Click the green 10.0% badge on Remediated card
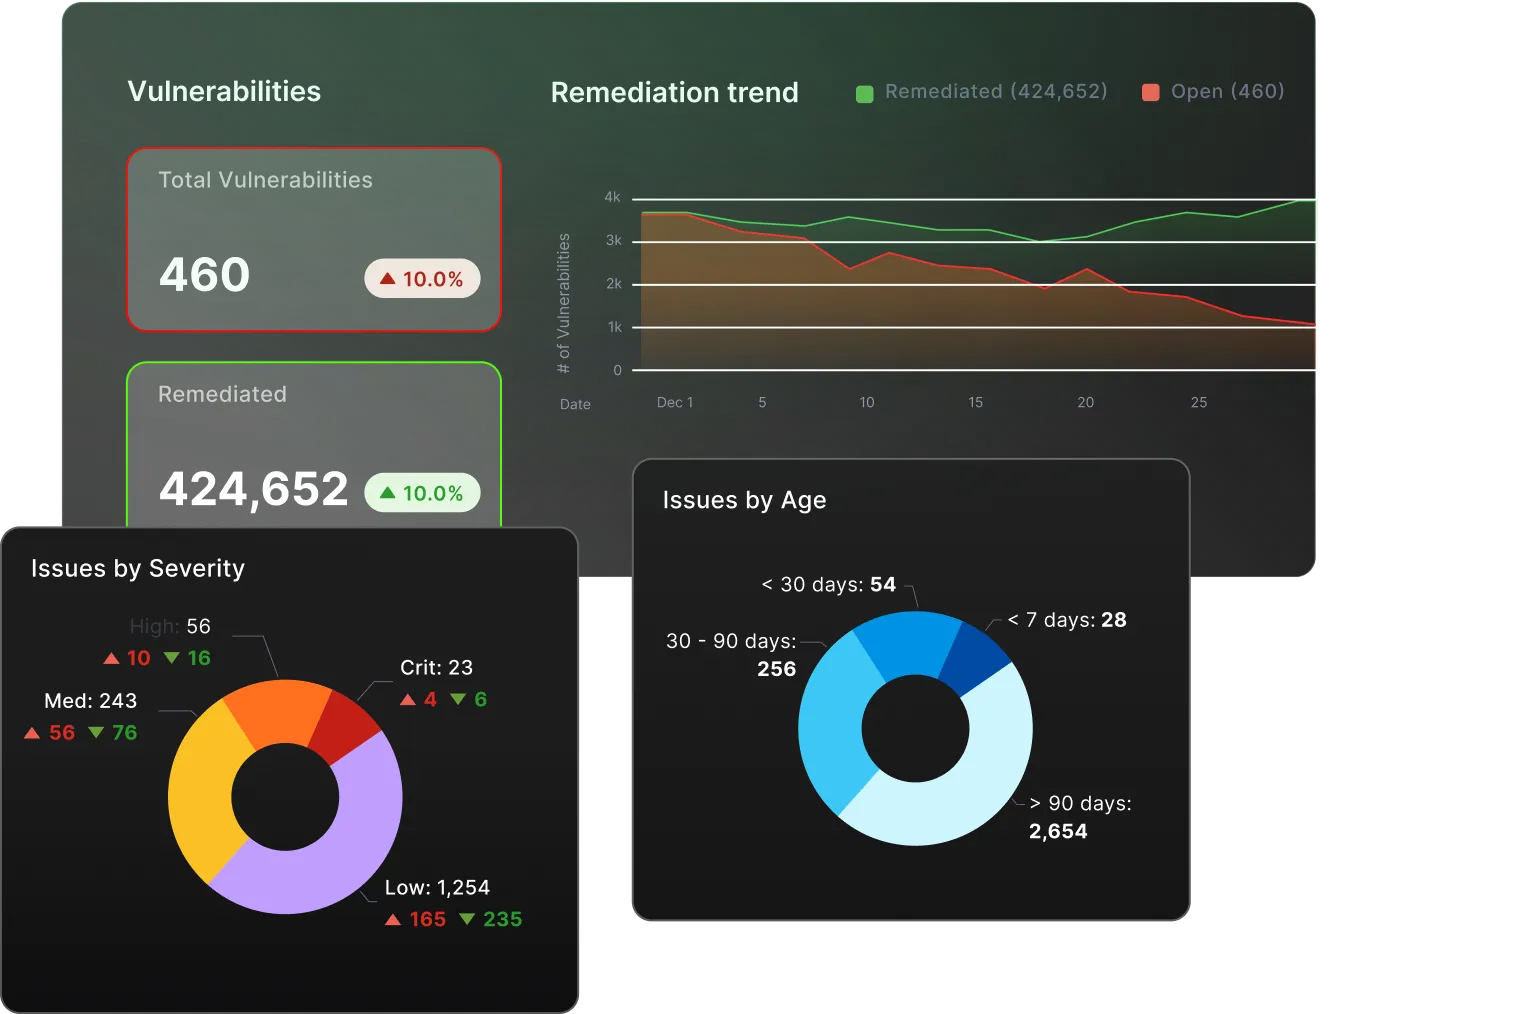 (x=422, y=492)
